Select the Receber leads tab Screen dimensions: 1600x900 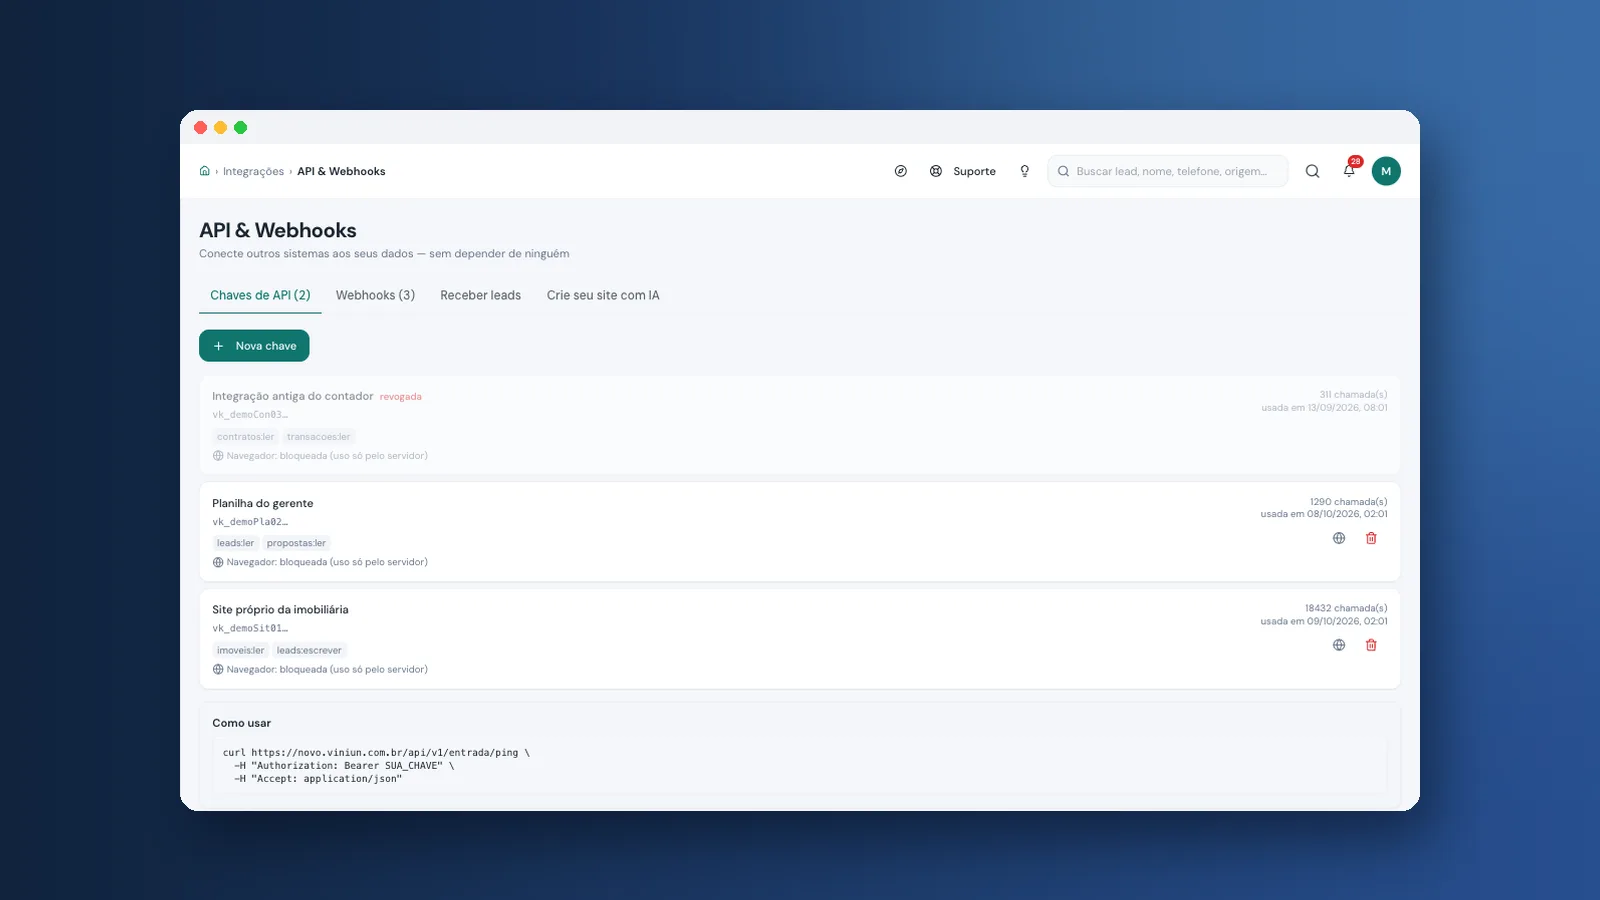[x=480, y=295]
